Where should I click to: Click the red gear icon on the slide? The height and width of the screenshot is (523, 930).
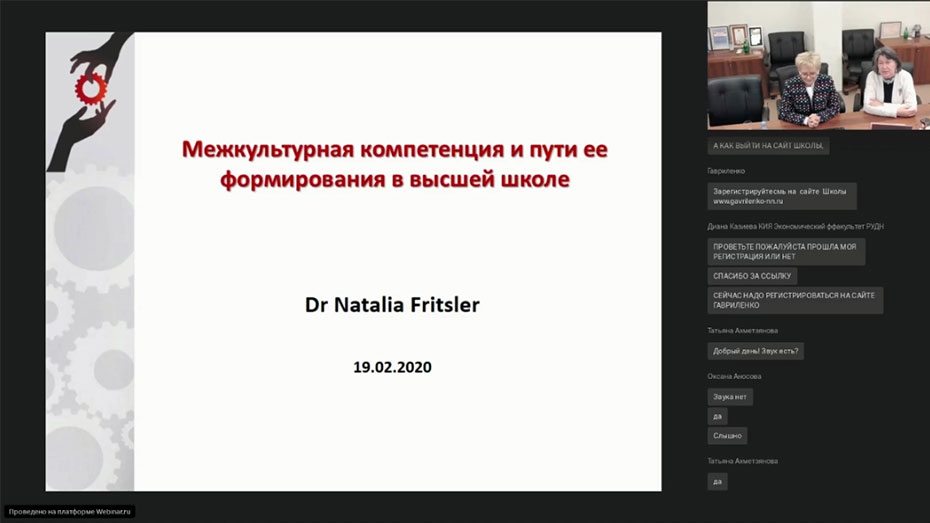(x=90, y=89)
